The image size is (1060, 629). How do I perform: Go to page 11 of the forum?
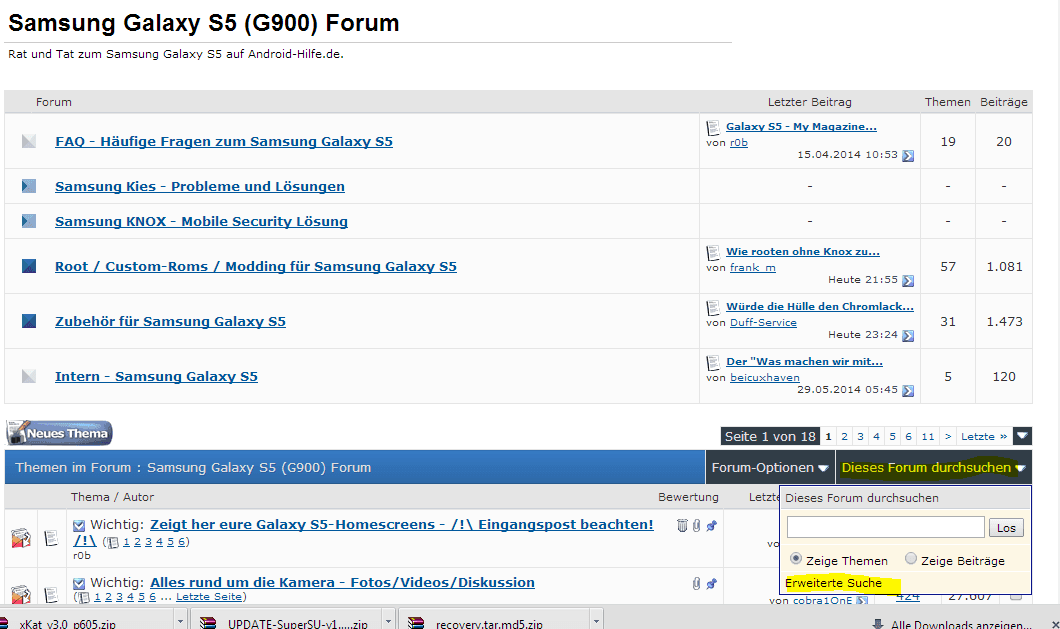pyautogui.click(x=928, y=436)
